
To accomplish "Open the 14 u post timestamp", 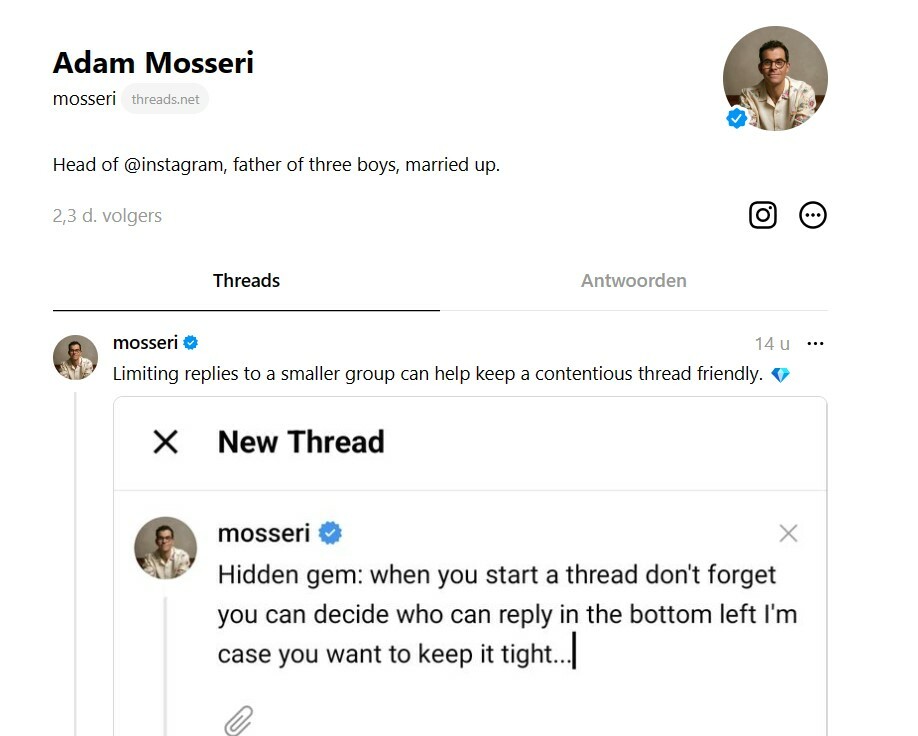I will pos(771,344).
